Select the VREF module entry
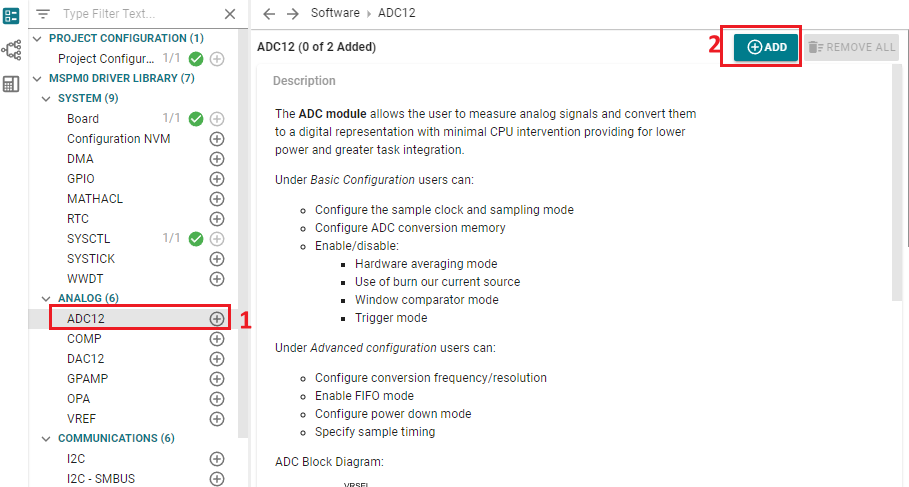Image resolution: width=909 pixels, height=487 pixels. 83,418
